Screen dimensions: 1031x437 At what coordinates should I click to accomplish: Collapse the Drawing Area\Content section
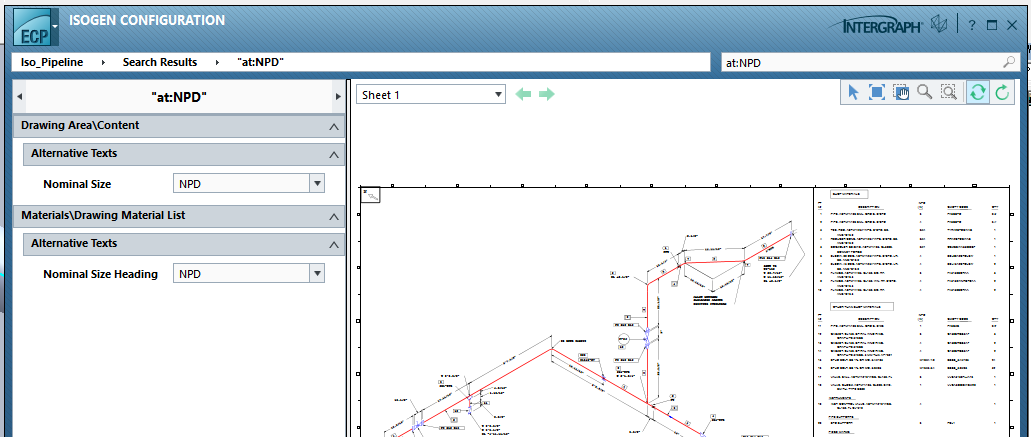click(x=334, y=126)
